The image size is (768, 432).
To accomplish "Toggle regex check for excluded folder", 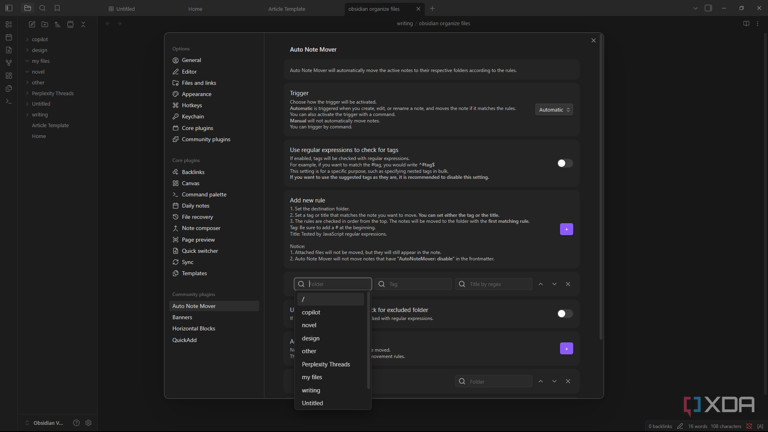I will pos(564,313).
